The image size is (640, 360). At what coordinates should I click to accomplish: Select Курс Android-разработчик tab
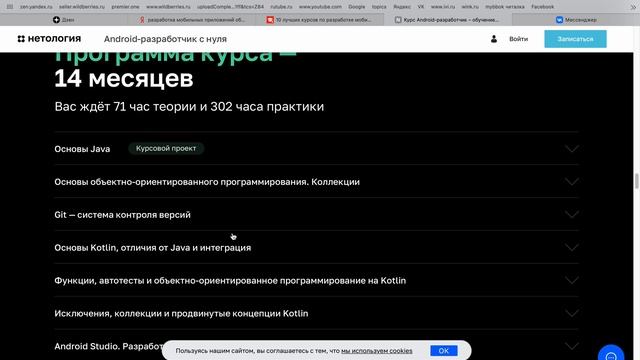pos(447,20)
